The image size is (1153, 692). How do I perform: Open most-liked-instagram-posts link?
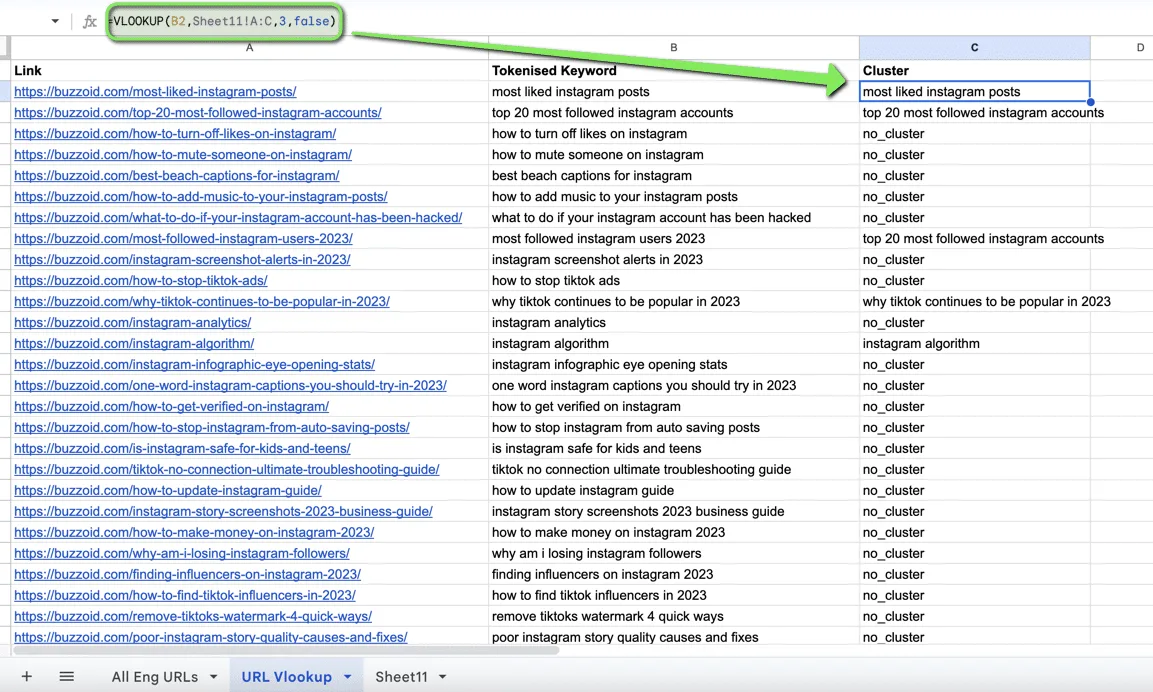(155, 92)
